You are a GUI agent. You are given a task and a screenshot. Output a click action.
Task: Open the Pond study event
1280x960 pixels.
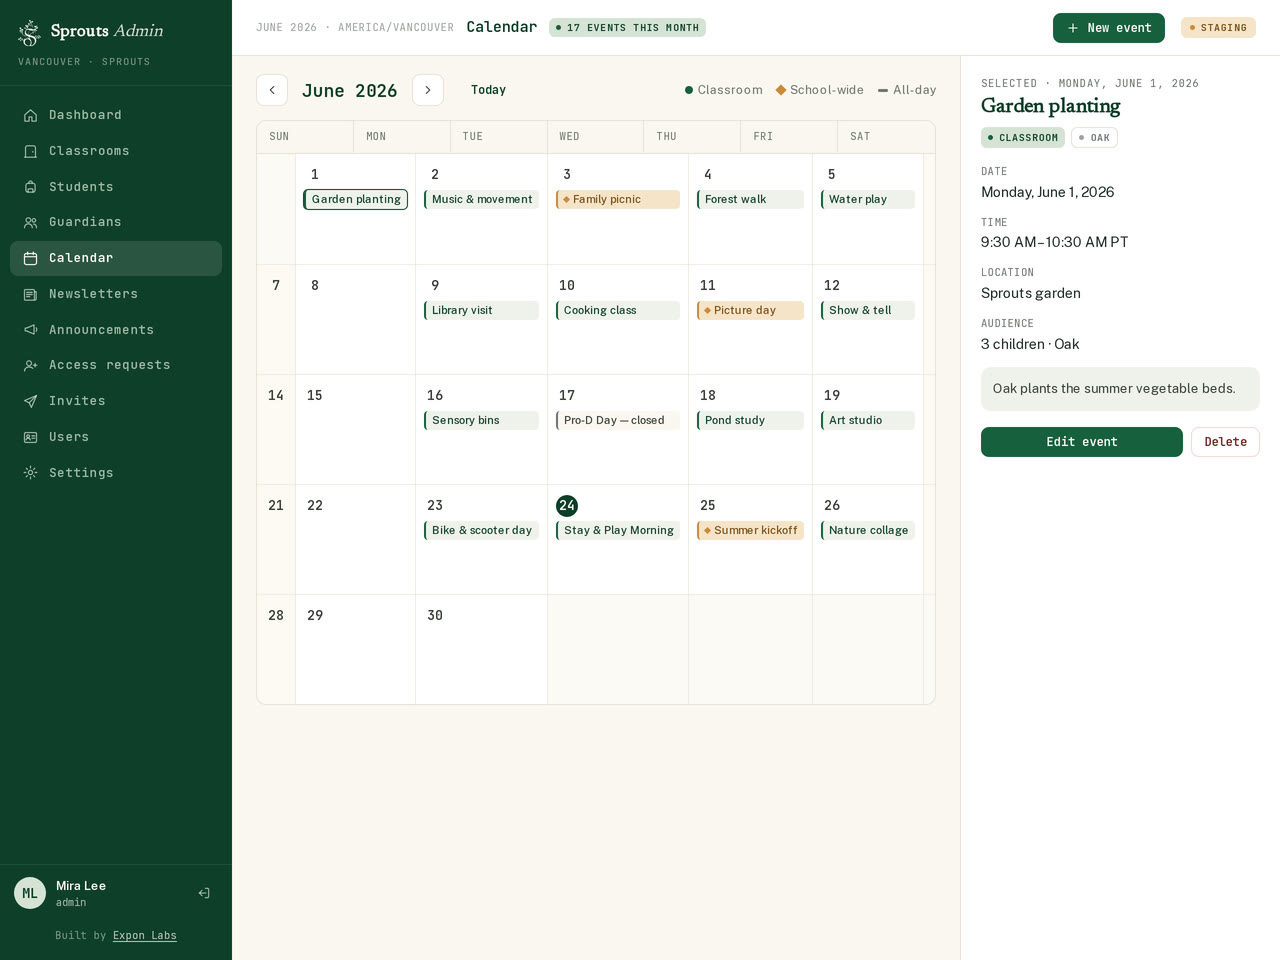point(750,421)
